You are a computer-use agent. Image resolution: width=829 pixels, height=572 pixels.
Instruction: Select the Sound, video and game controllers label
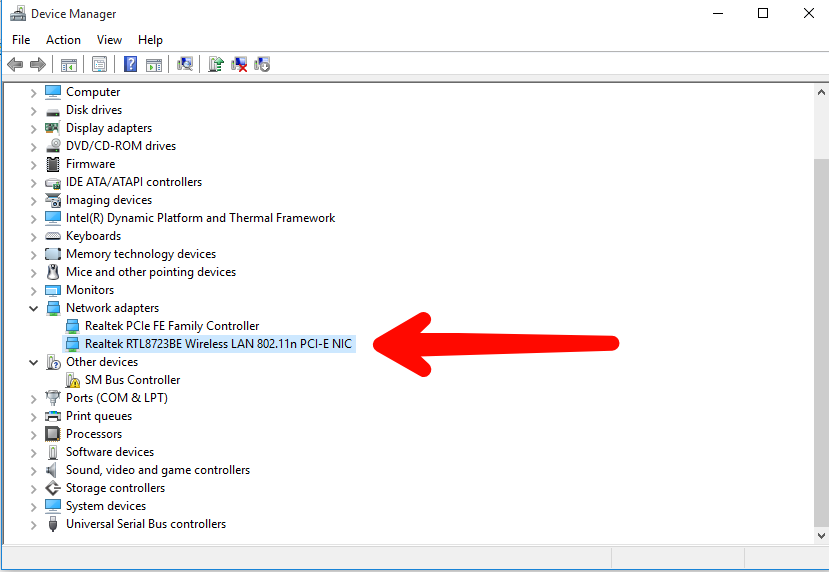click(x=158, y=470)
